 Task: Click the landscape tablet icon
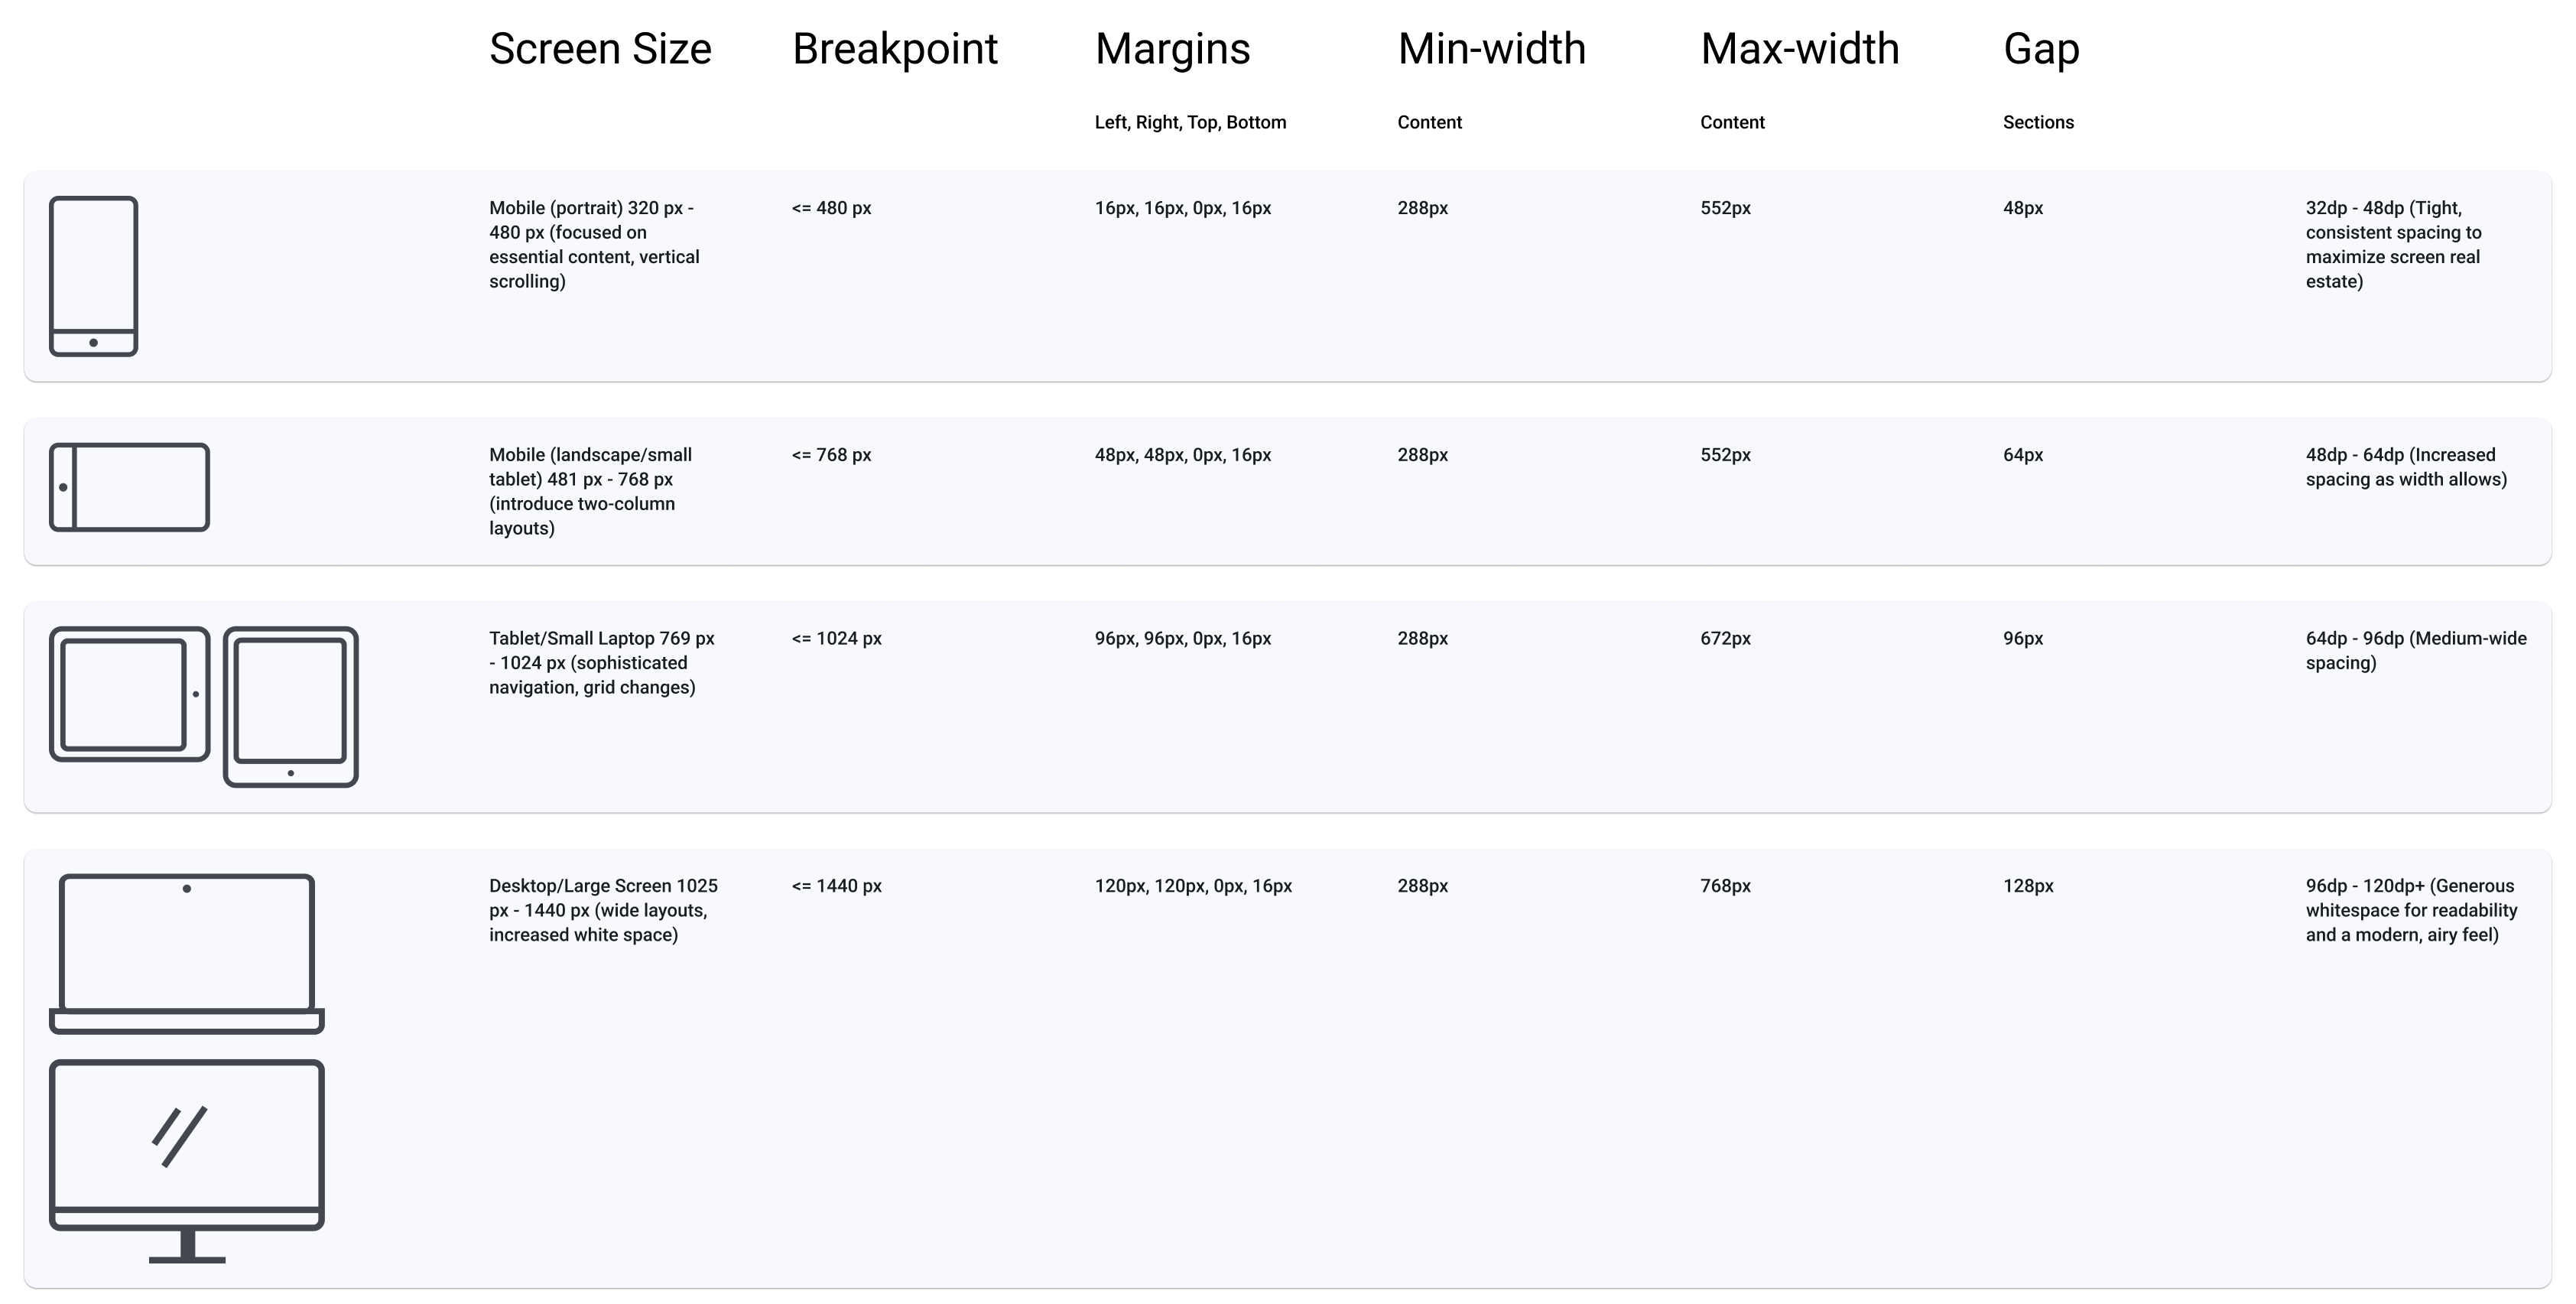[130, 694]
